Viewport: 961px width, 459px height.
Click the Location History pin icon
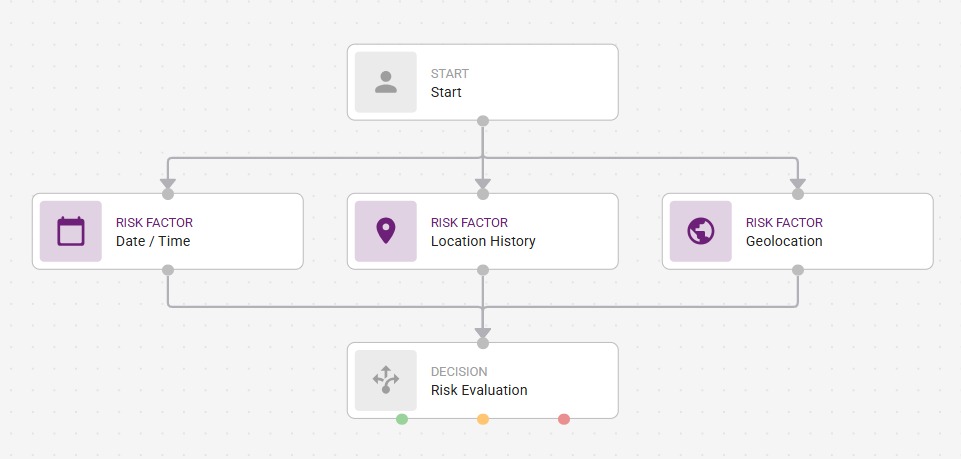click(386, 231)
